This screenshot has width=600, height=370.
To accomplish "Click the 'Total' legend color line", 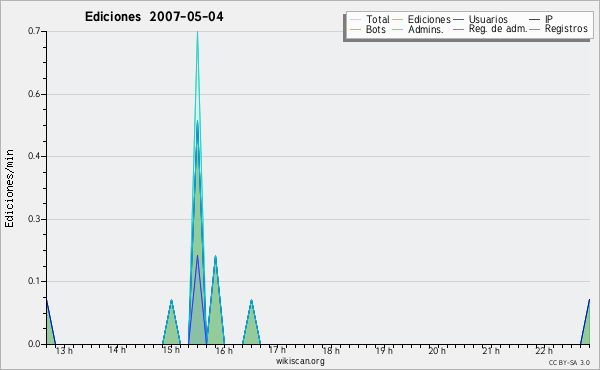I will pyautogui.click(x=355, y=20).
